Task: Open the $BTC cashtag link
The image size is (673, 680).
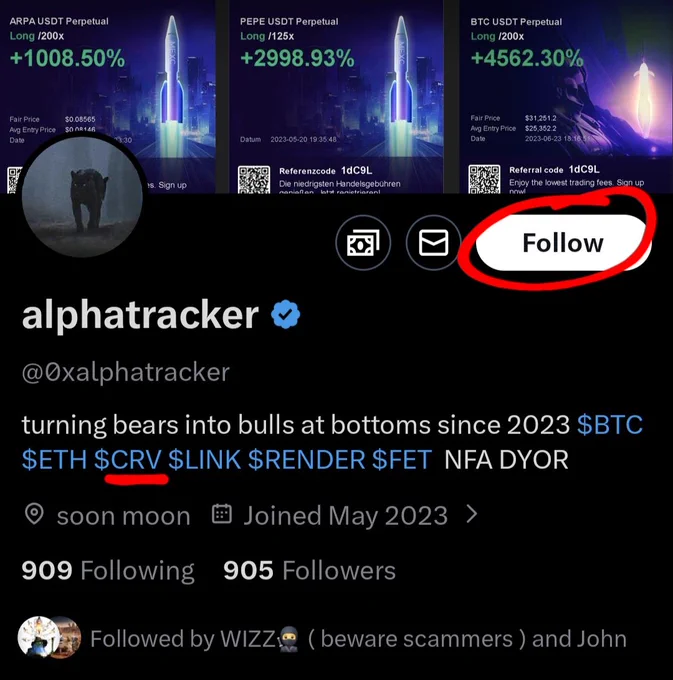Action: (610, 425)
